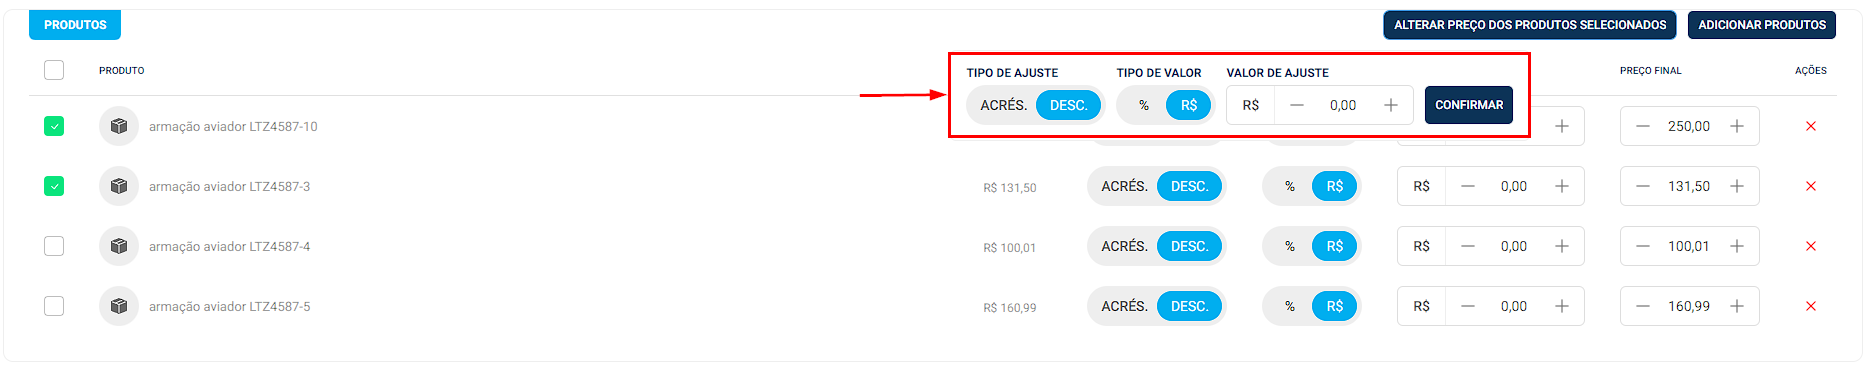Select % under Tipo de Valor

[x=1144, y=105]
